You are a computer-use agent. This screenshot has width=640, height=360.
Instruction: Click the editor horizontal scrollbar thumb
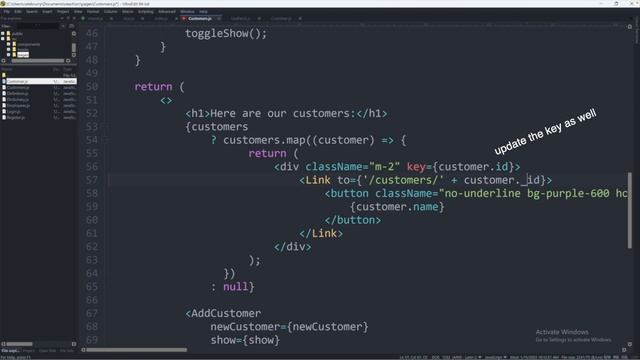click(137, 350)
